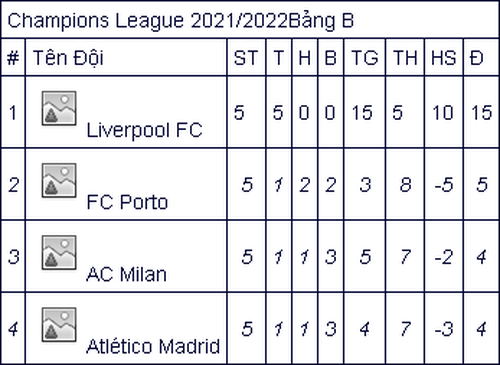Click AC Milan's goal difference -2
Viewport: 500px width, 365px height.
click(444, 257)
